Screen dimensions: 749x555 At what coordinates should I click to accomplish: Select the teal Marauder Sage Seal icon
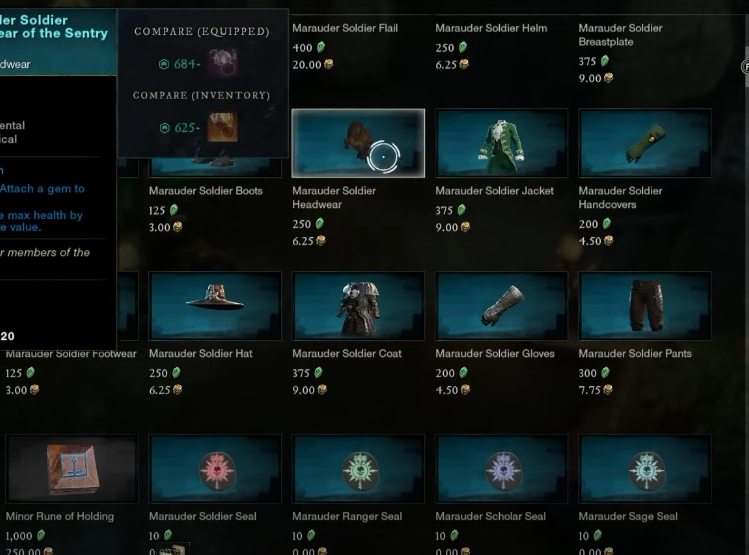point(645,469)
